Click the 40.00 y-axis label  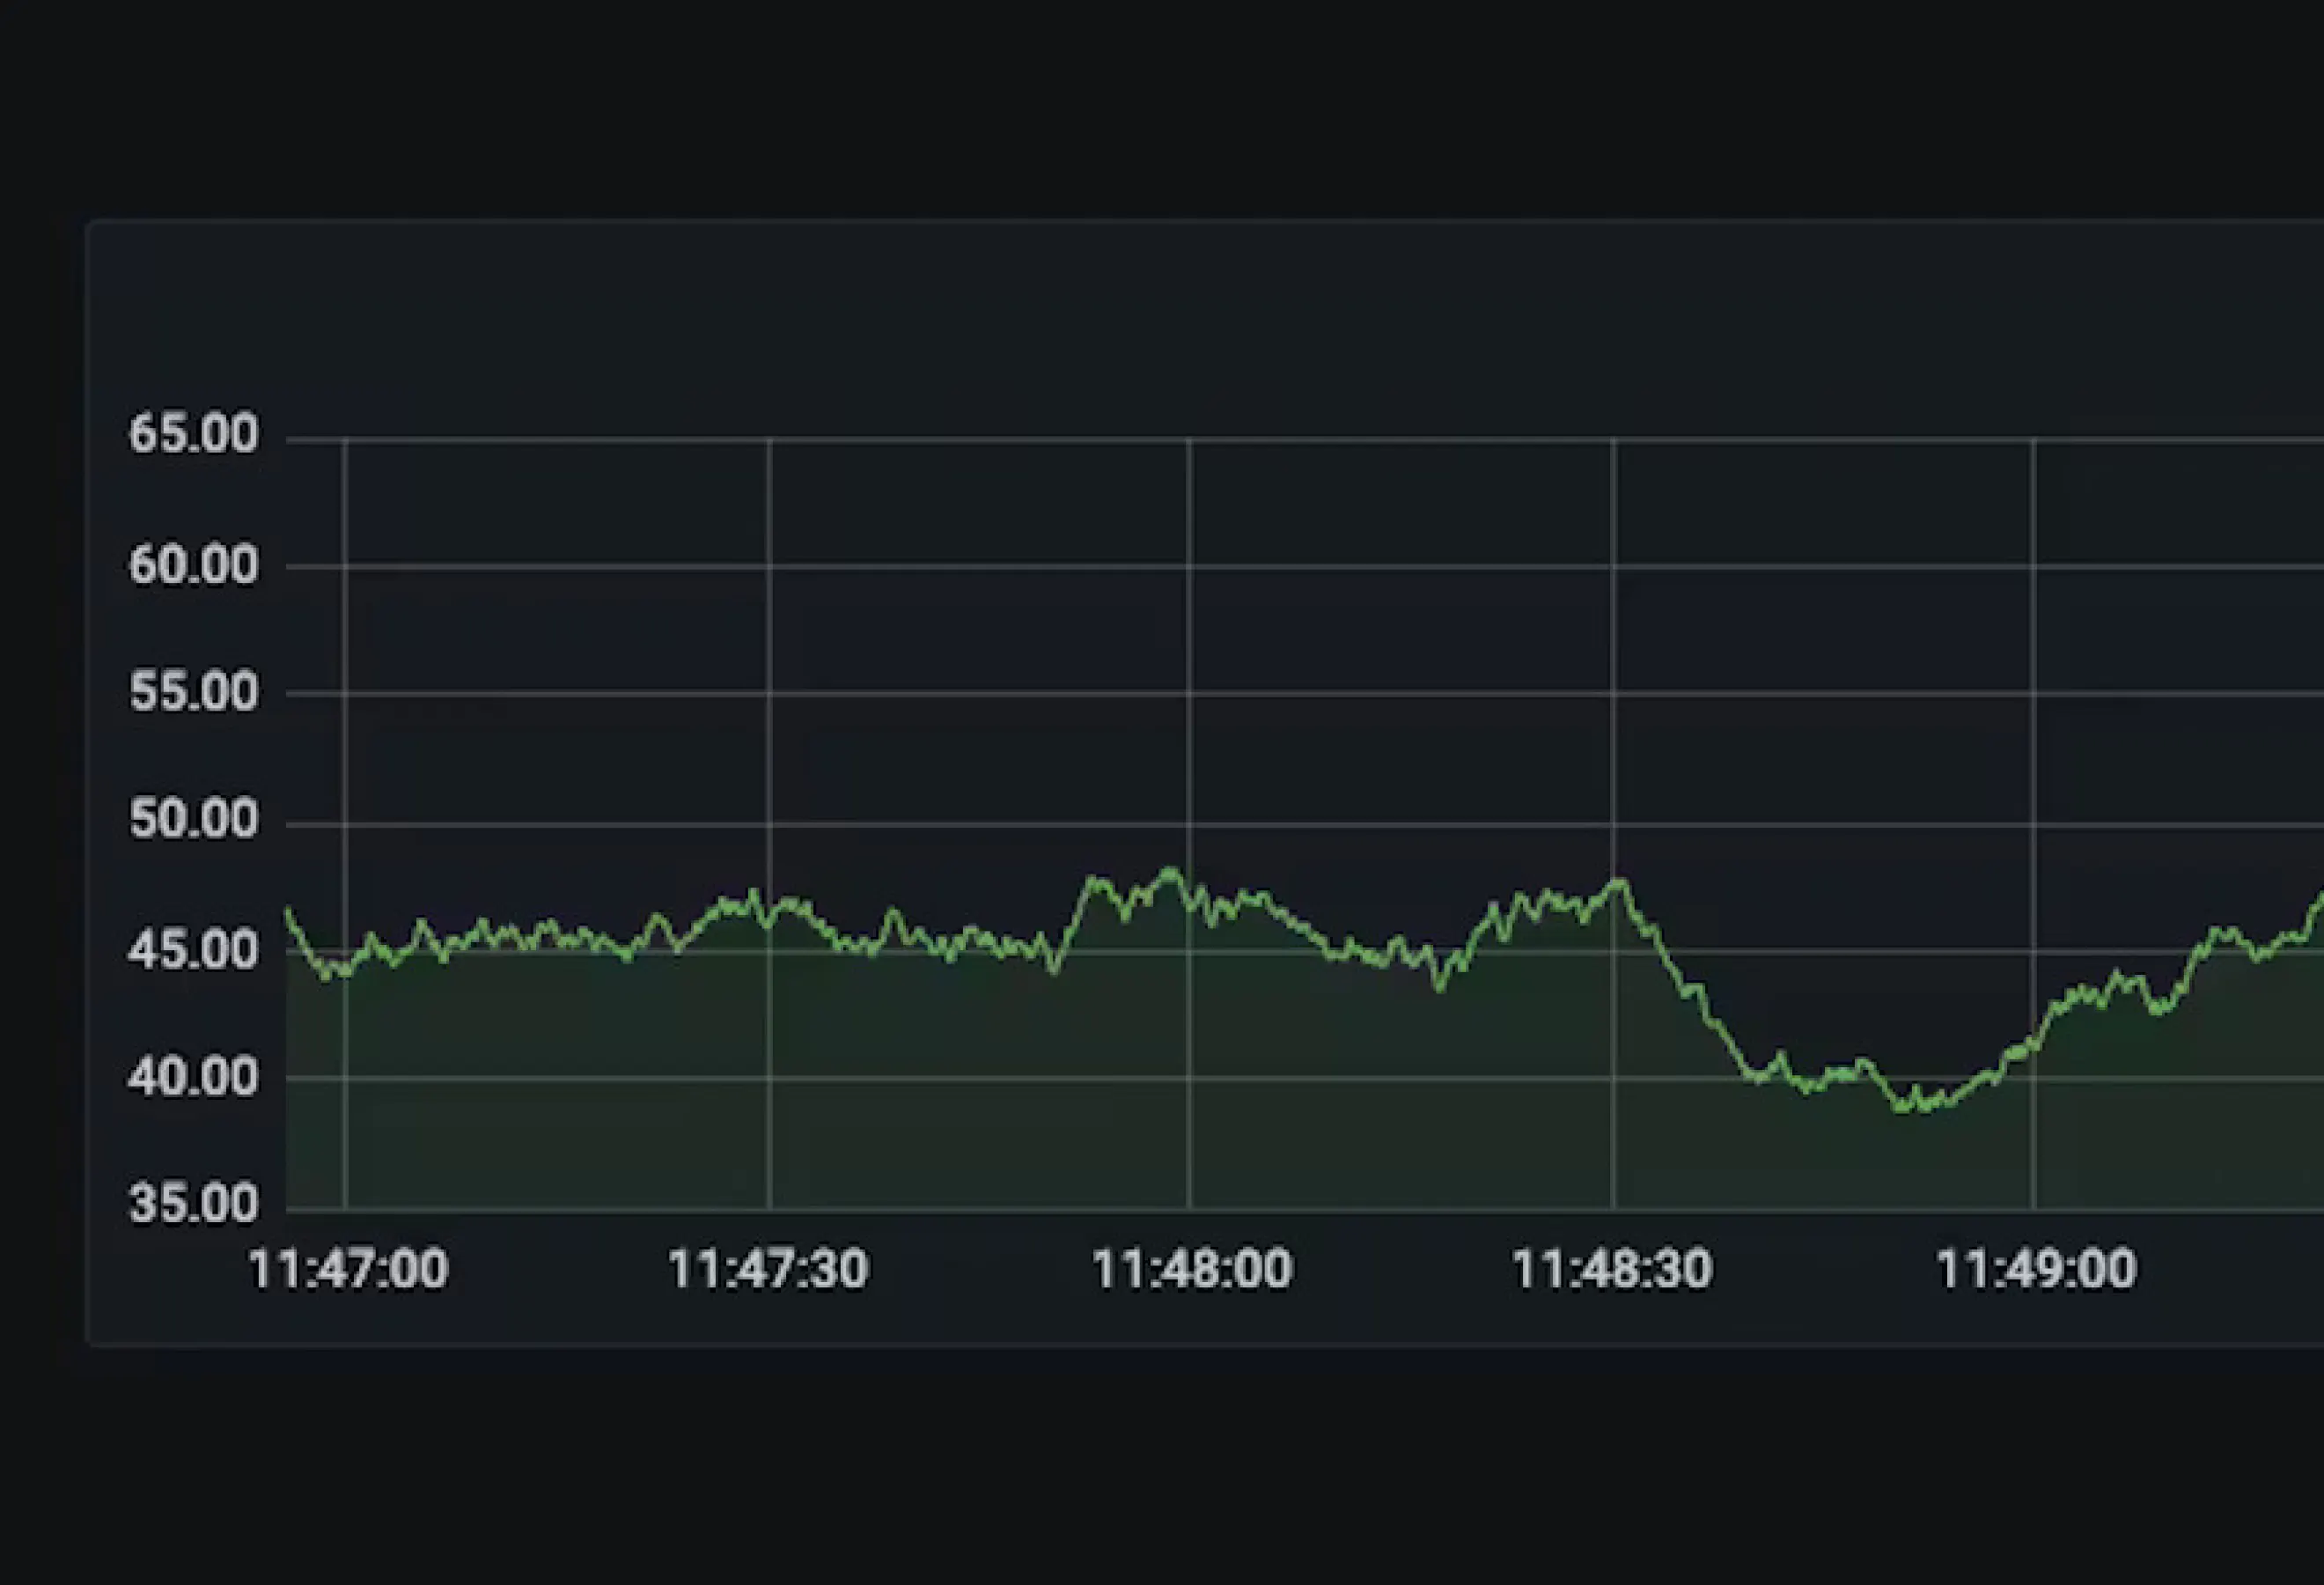coord(193,1078)
